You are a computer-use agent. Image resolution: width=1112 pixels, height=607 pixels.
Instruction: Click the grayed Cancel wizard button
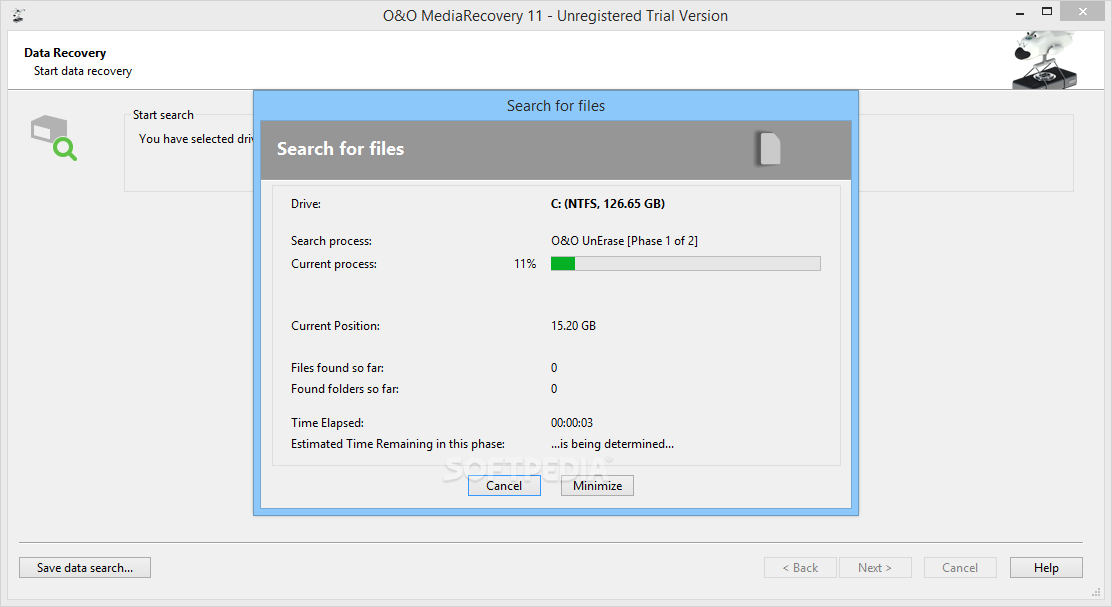pyautogui.click(x=960, y=568)
